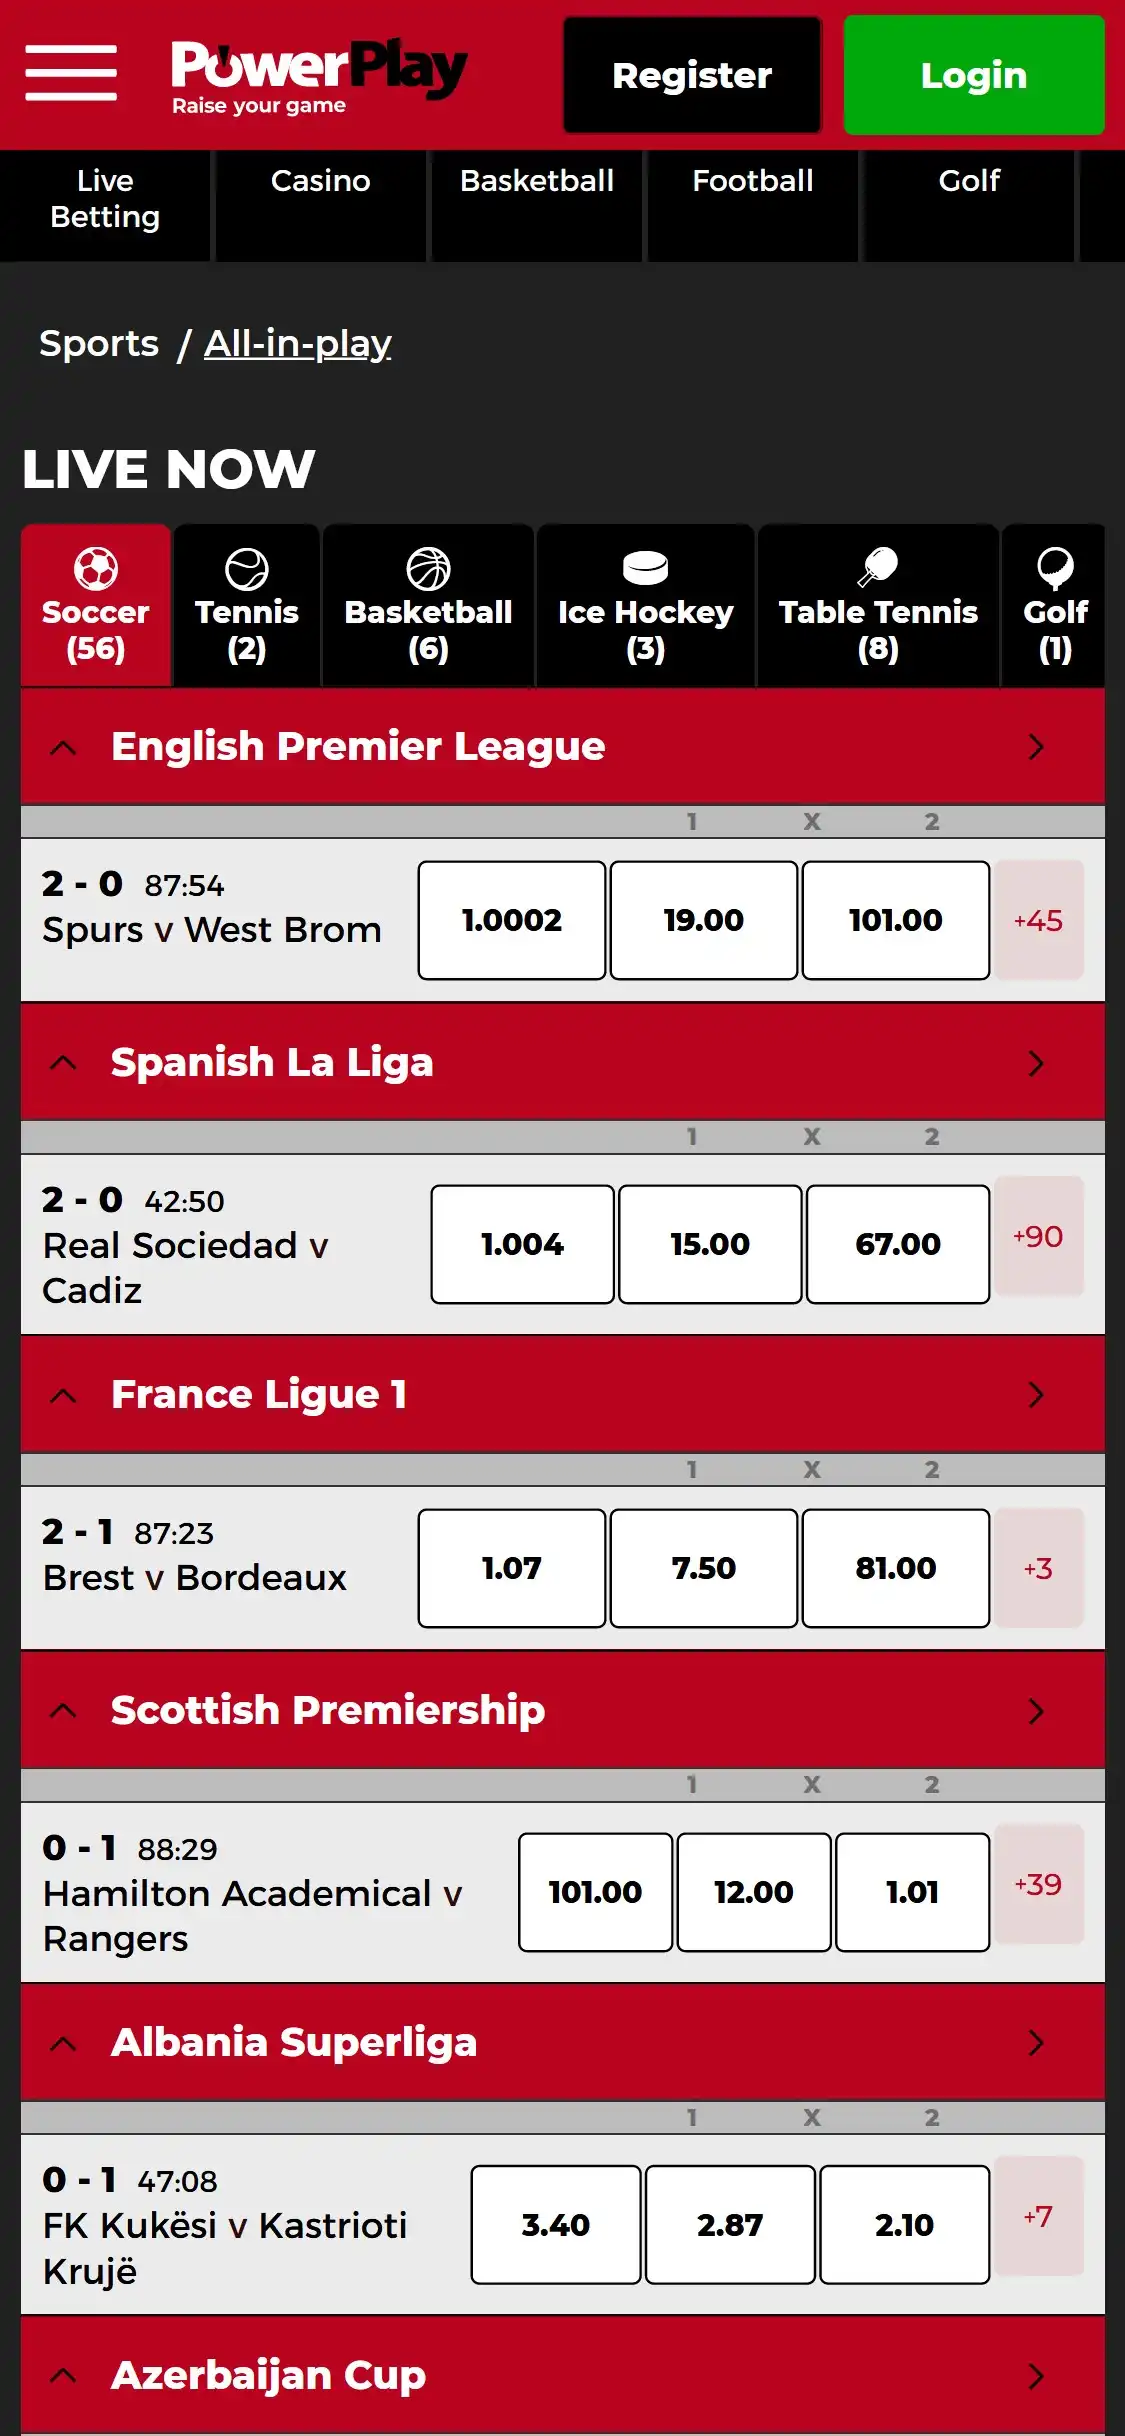
Task: Open the Casino nav item
Action: pos(320,181)
